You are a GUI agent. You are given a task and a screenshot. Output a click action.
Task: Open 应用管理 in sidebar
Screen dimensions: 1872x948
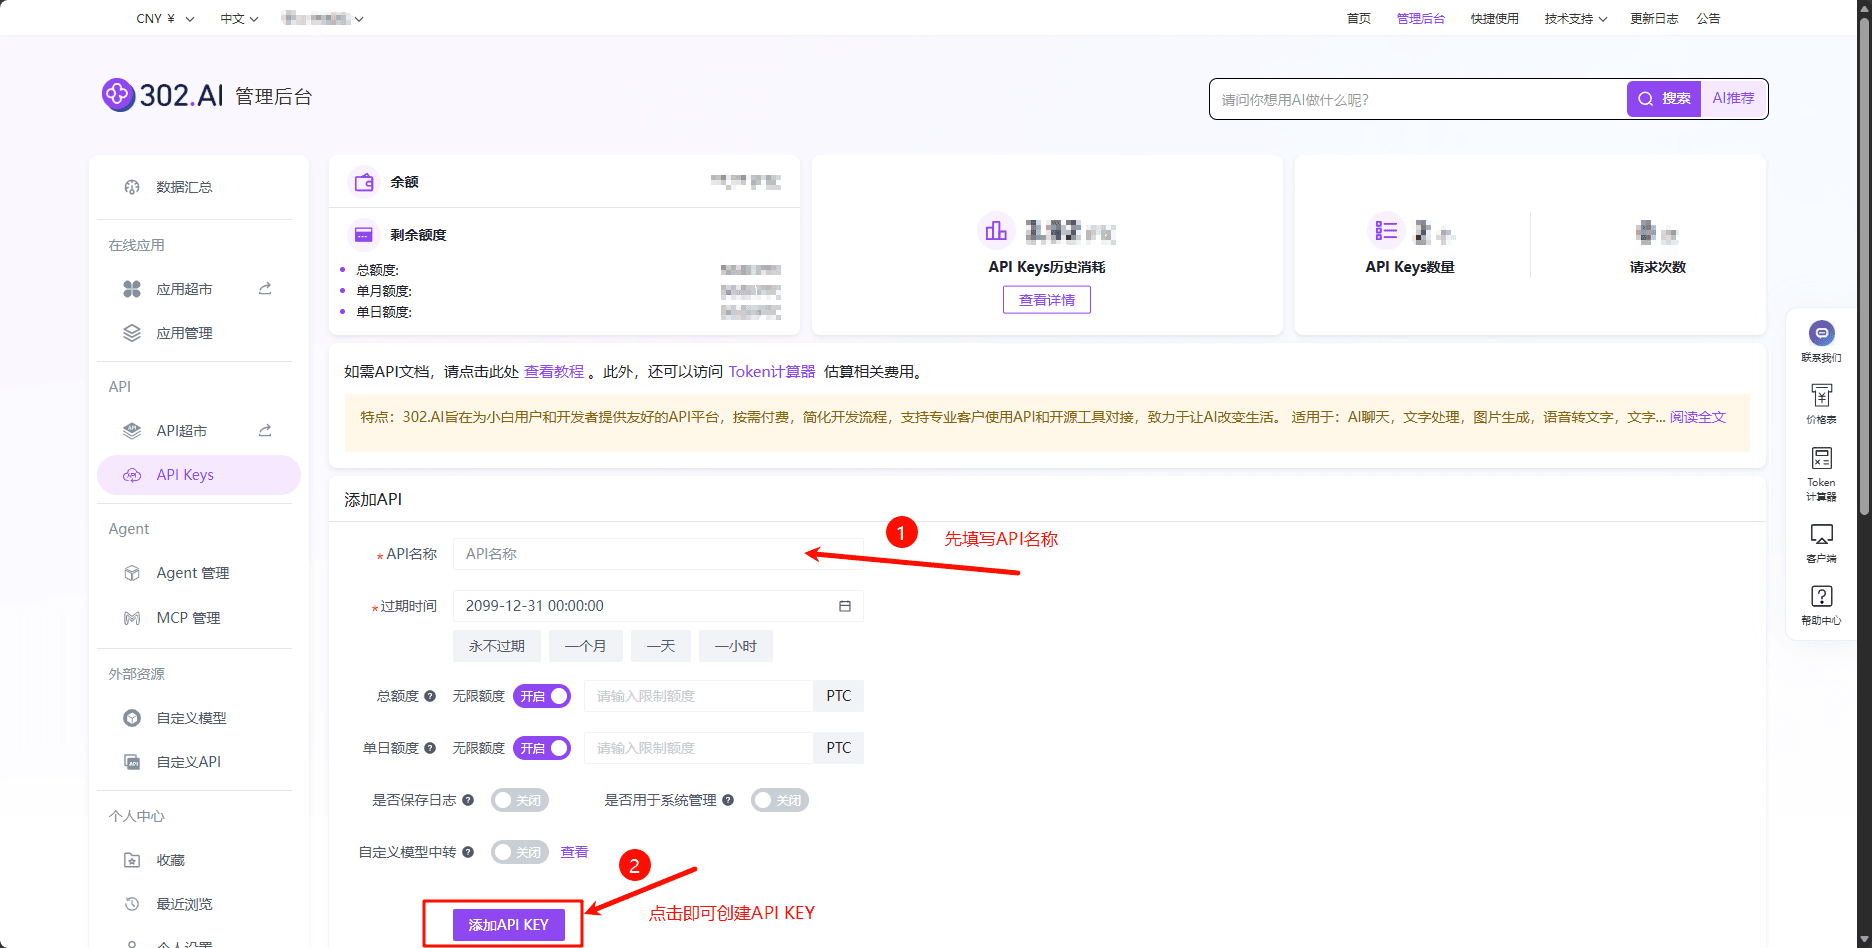pyautogui.click(x=184, y=333)
